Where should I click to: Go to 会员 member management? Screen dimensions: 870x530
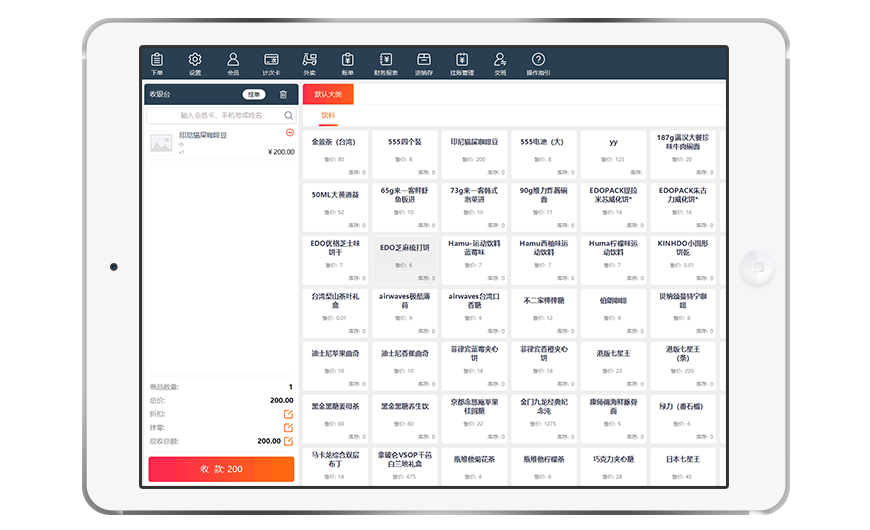[x=233, y=63]
